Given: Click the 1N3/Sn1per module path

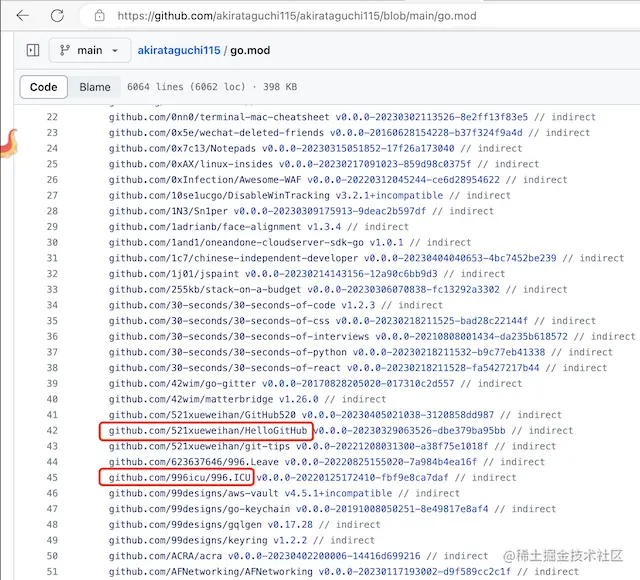Looking at the screenshot, I should tap(168, 211).
